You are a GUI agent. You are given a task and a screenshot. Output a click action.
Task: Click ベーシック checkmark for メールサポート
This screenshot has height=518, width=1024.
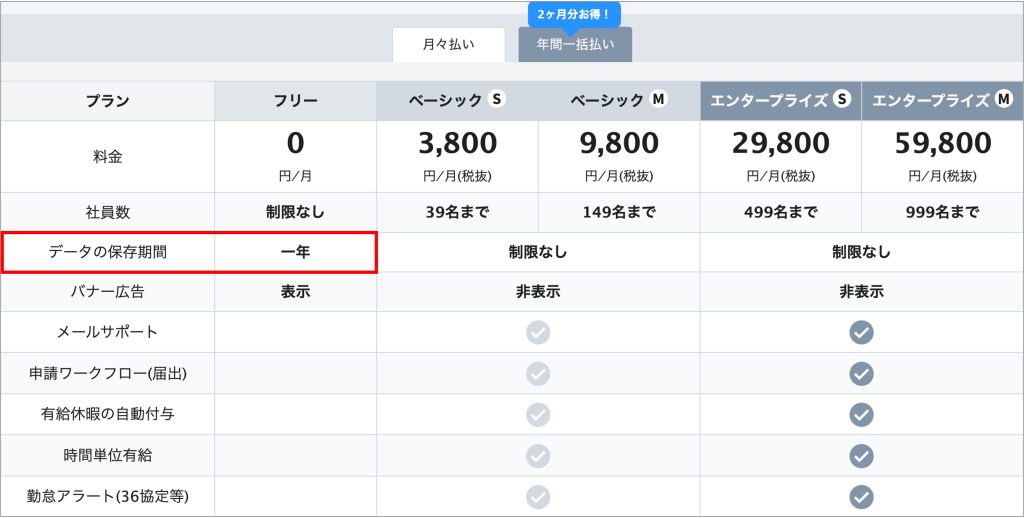pyautogui.click(x=538, y=332)
